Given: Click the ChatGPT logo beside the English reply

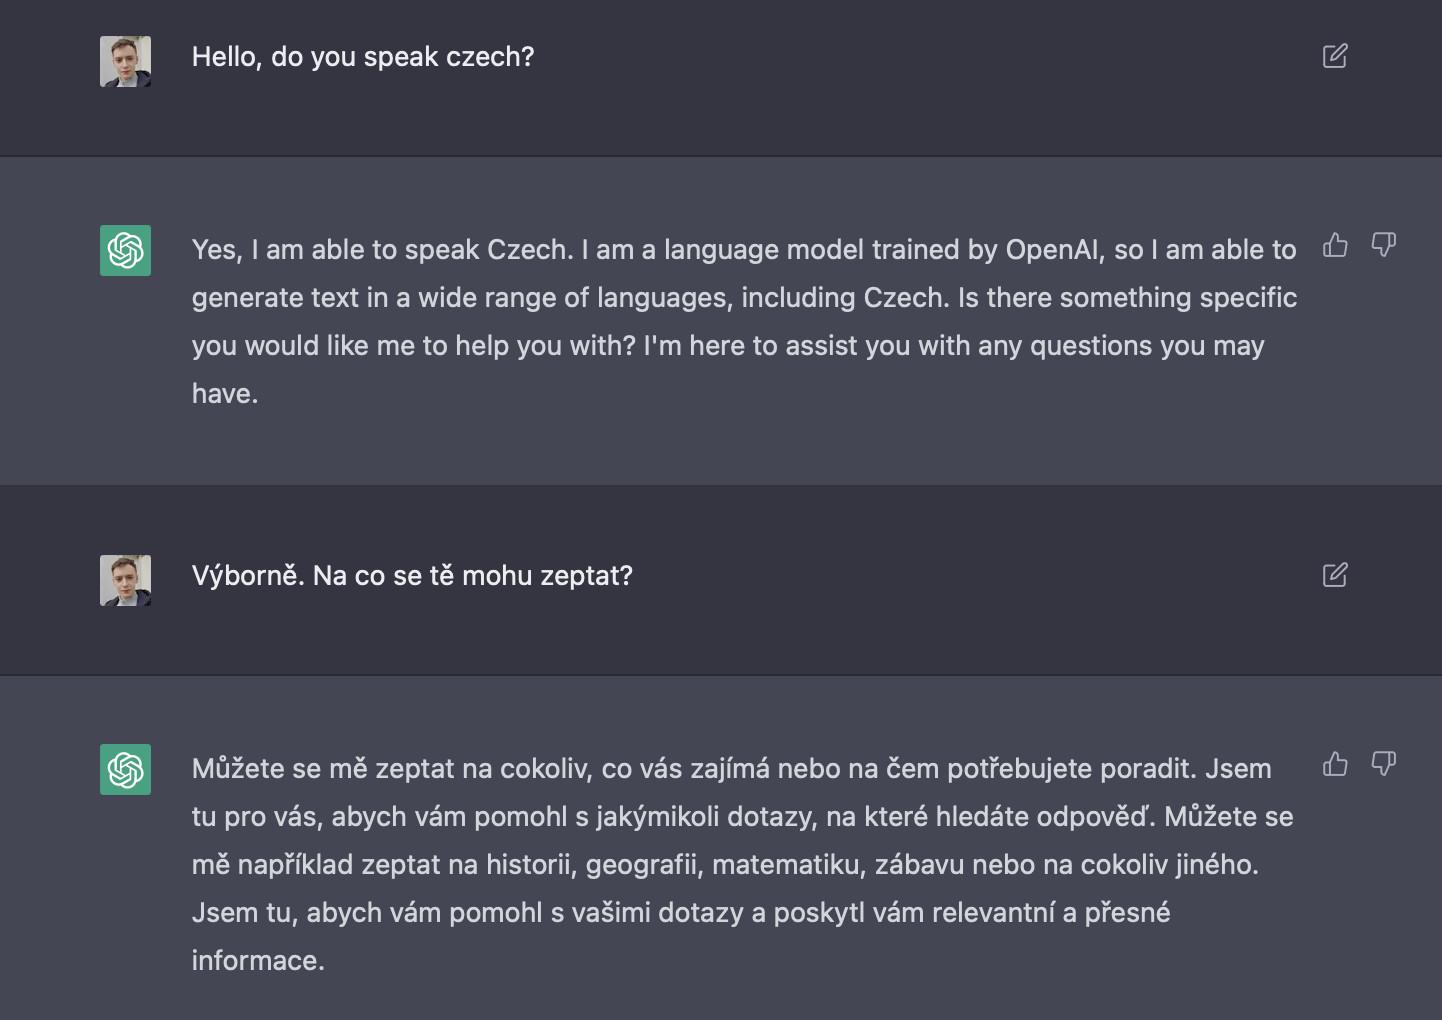Looking at the screenshot, I should pos(125,250).
